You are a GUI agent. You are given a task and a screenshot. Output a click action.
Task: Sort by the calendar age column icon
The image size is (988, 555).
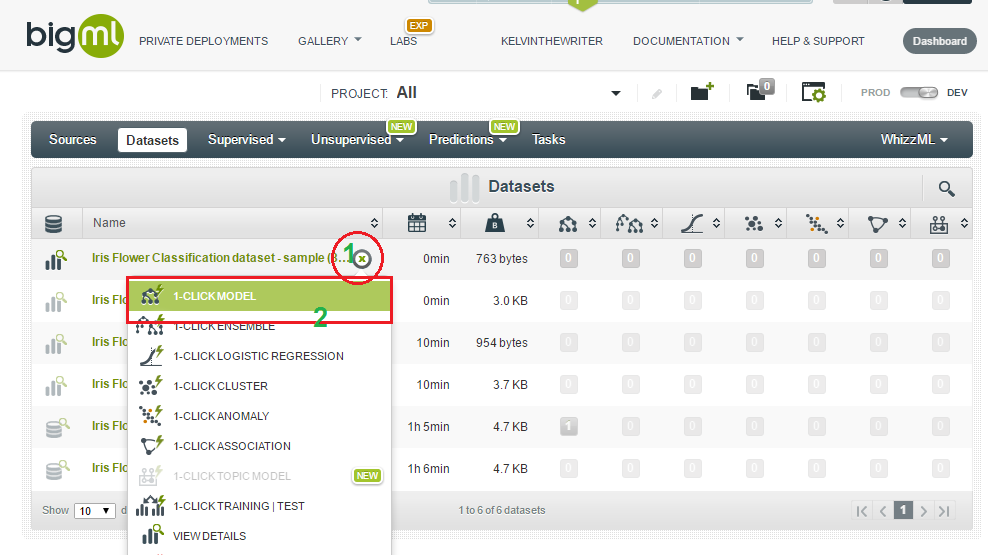[417, 223]
